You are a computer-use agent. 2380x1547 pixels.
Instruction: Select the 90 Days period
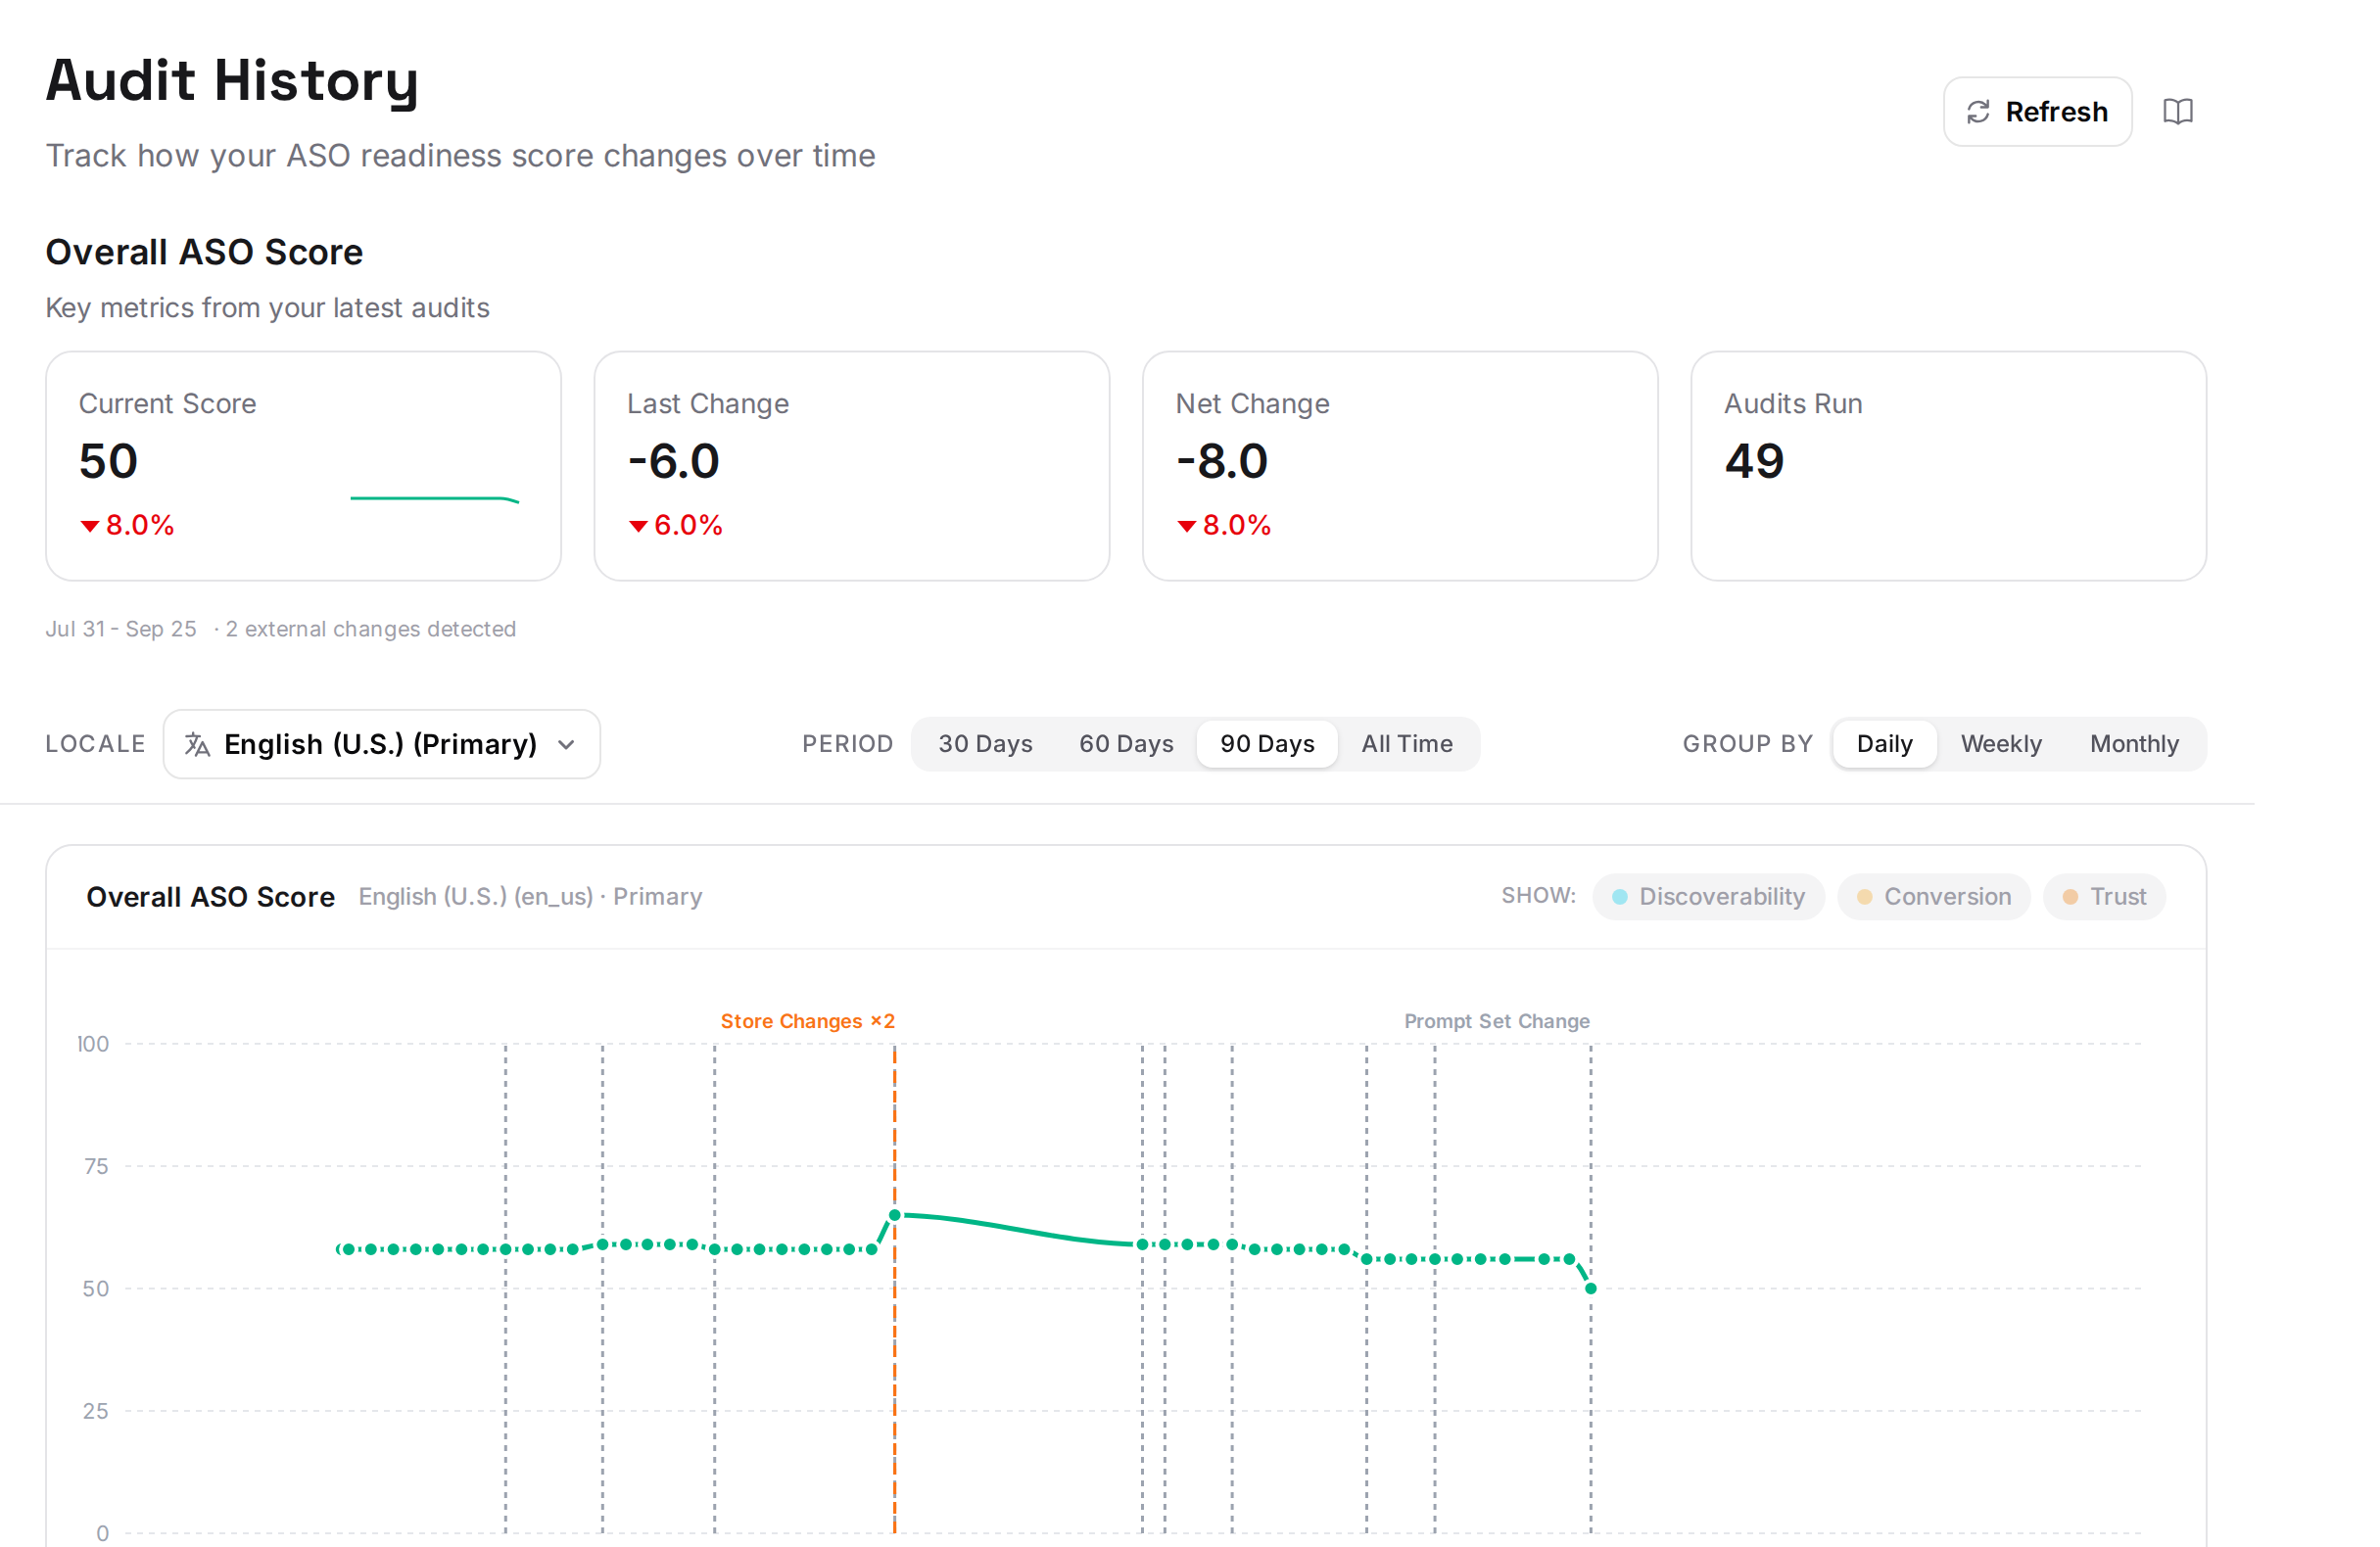(1267, 744)
